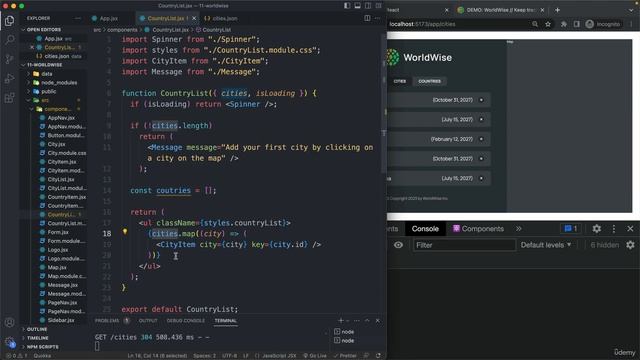This screenshot has width=640, height=360.
Task: Open Chrome tab search dropdown arrow
Action: pos(631,10)
